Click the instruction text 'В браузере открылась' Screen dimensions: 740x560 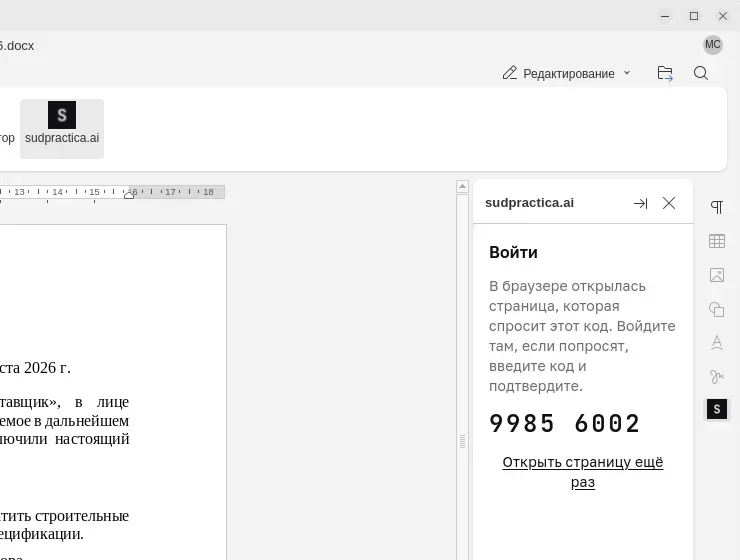(567, 286)
